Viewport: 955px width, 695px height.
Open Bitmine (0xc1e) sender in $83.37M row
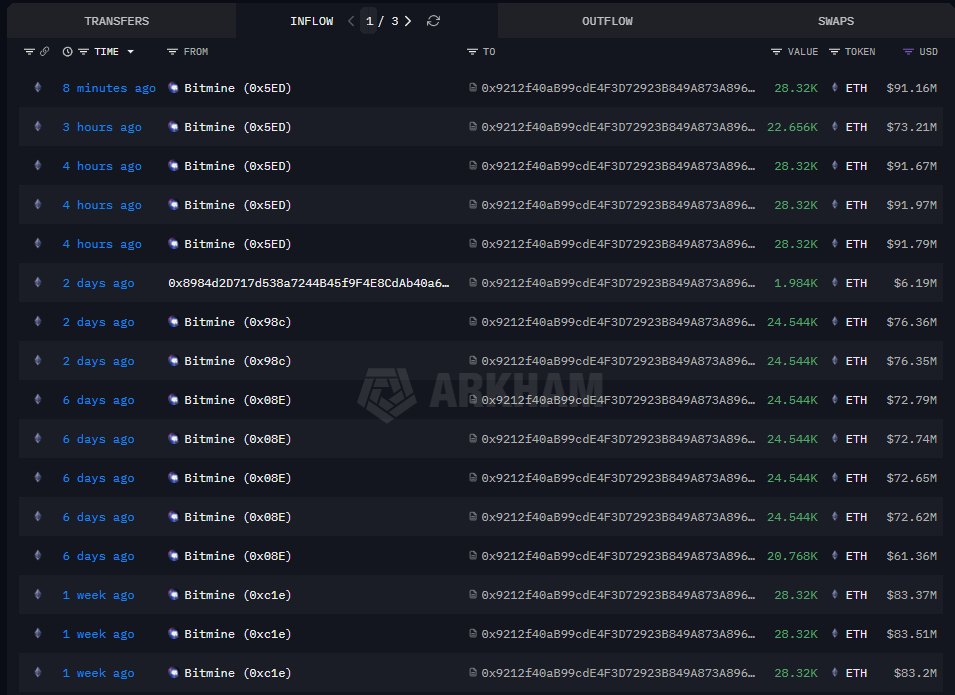(x=238, y=594)
